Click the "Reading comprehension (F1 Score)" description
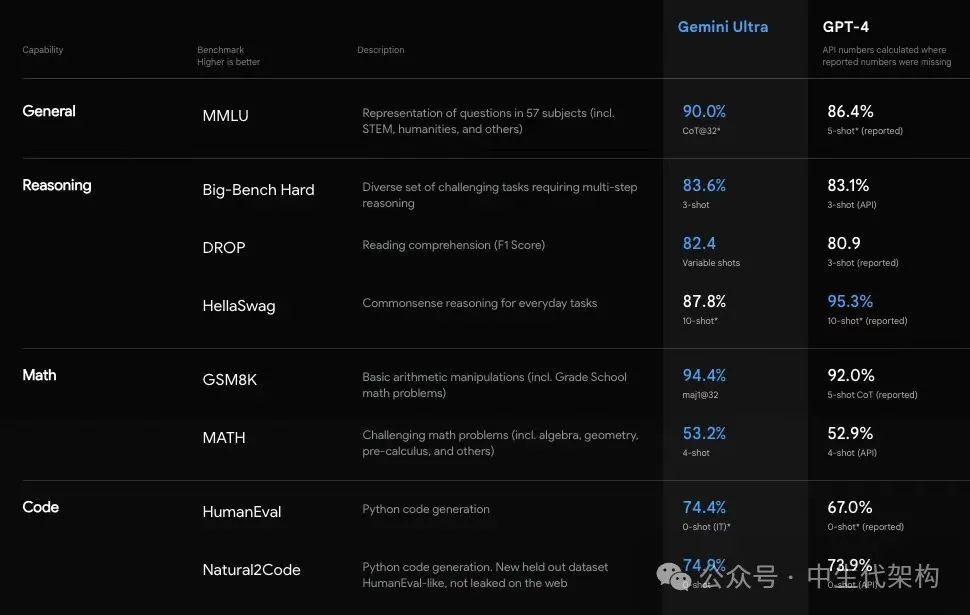The width and height of the screenshot is (970, 615). pos(453,245)
